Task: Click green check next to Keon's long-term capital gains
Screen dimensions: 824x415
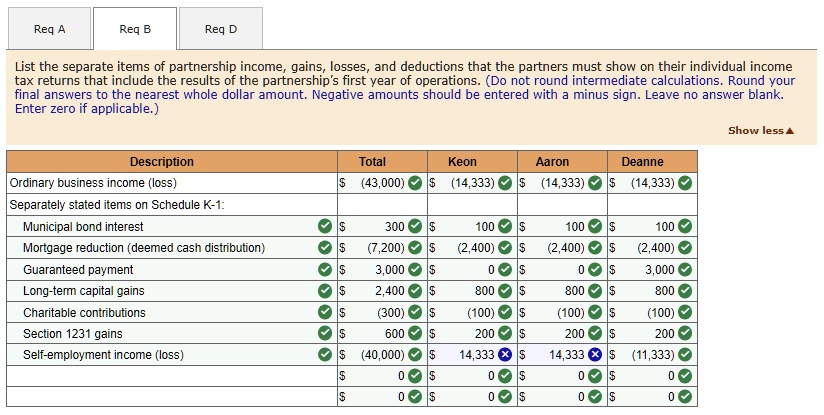Action: [506, 291]
